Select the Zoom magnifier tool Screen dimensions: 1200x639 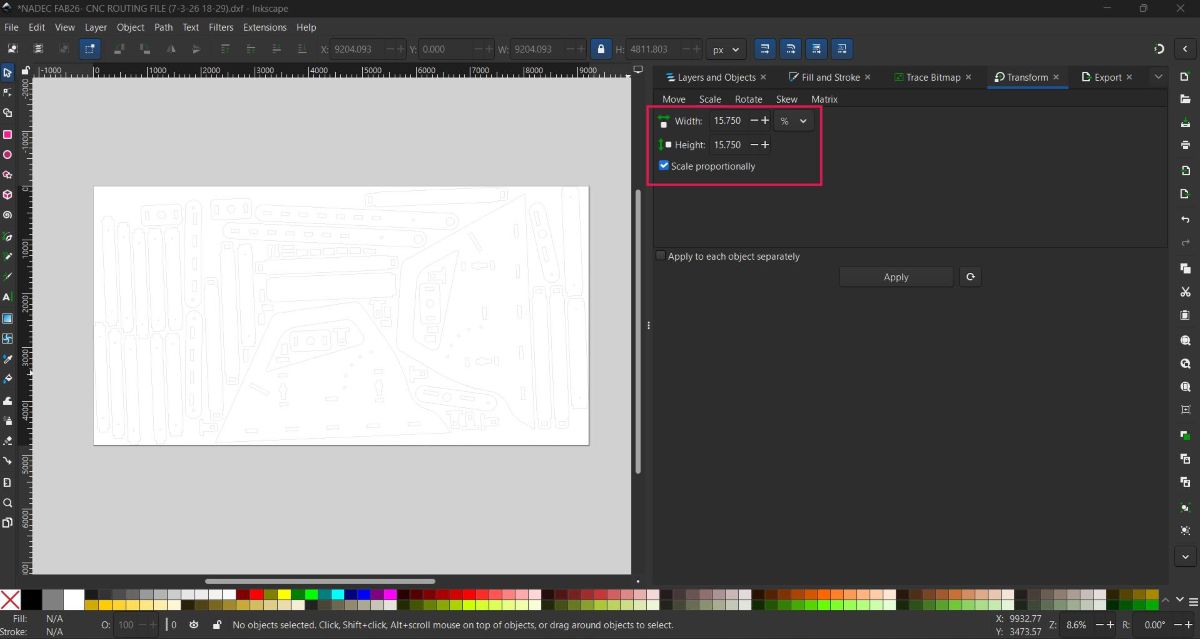(8, 502)
